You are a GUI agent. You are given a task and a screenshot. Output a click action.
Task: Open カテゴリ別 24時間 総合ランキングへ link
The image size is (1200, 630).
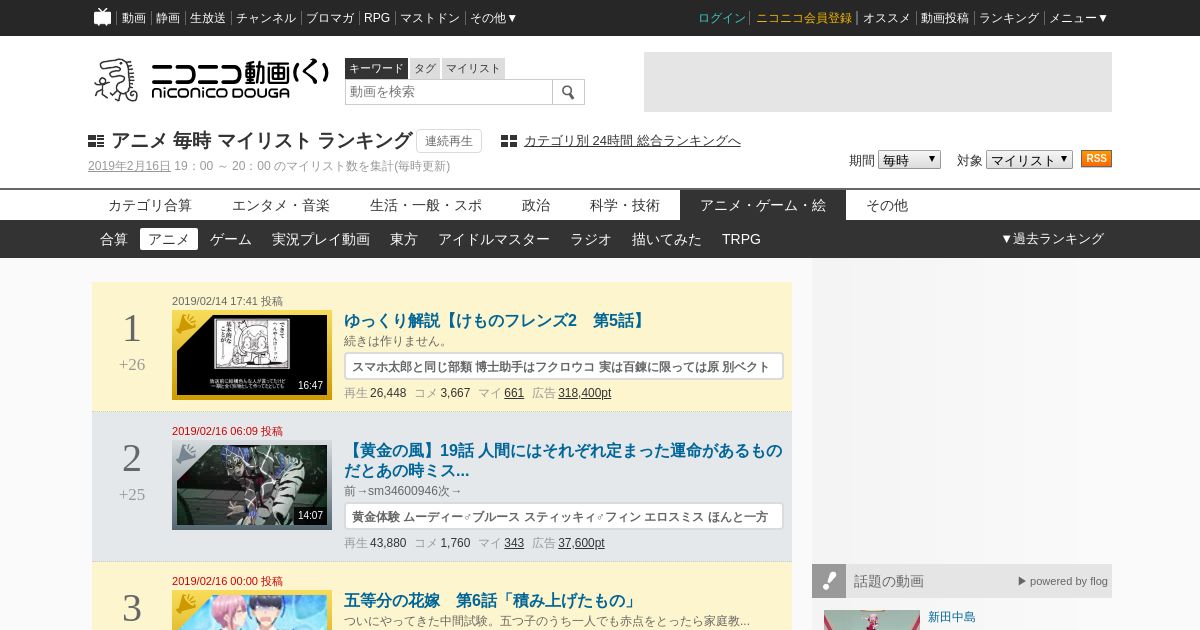pos(632,141)
